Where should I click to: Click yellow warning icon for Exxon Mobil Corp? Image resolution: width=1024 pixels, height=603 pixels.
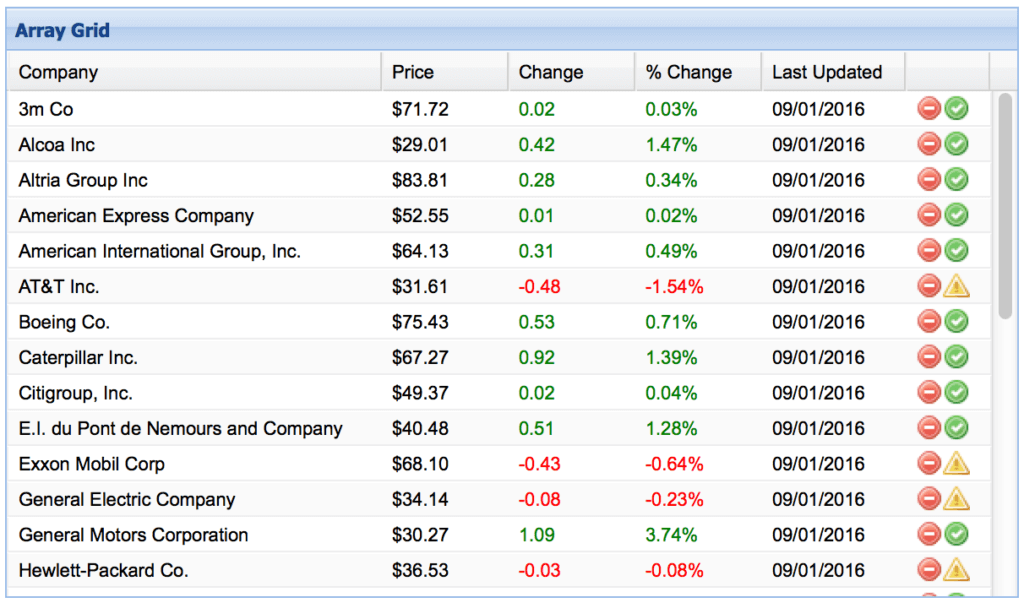pyautogui.click(x=957, y=463)
